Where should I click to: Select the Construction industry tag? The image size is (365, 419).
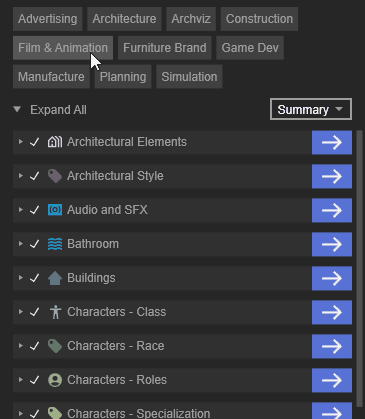click(x=259, y=19)
